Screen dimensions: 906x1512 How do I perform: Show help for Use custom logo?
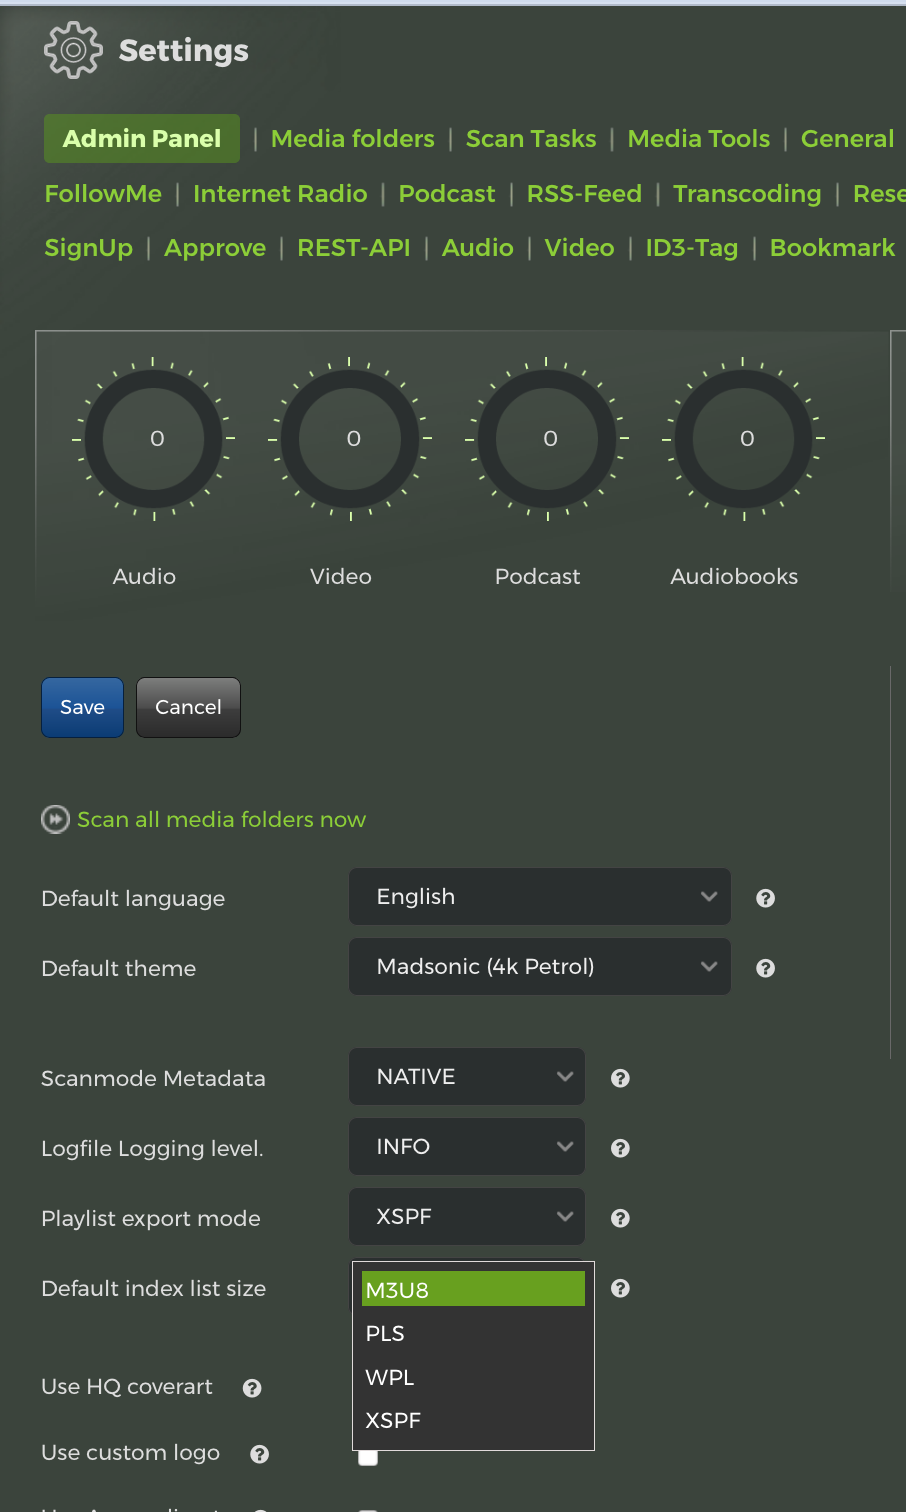(x=259, y=1454)
